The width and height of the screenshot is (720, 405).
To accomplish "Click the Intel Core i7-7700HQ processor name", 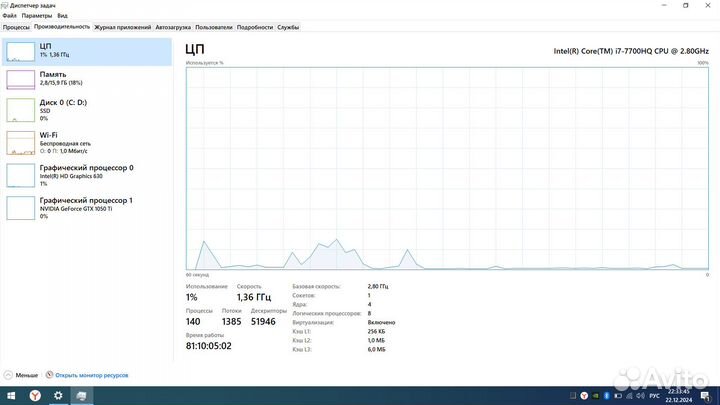I will (x=631, y=51).
